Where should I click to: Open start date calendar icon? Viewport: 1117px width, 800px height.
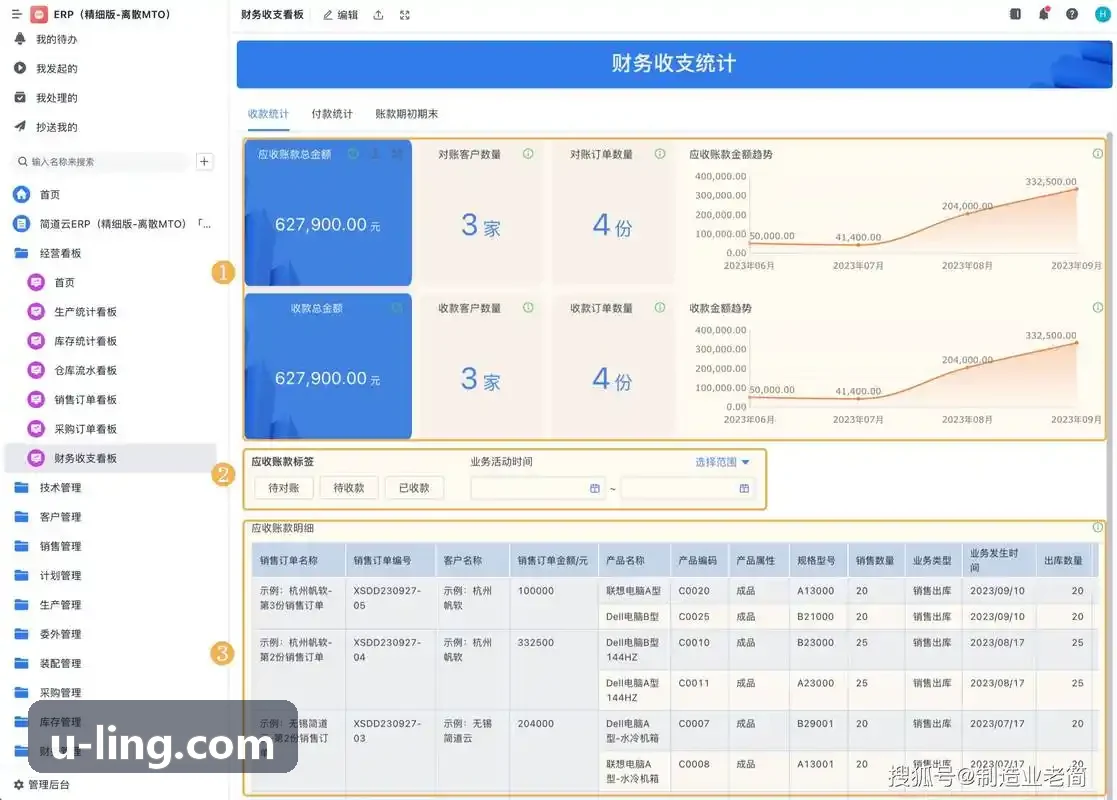click(x=595, y=489)
